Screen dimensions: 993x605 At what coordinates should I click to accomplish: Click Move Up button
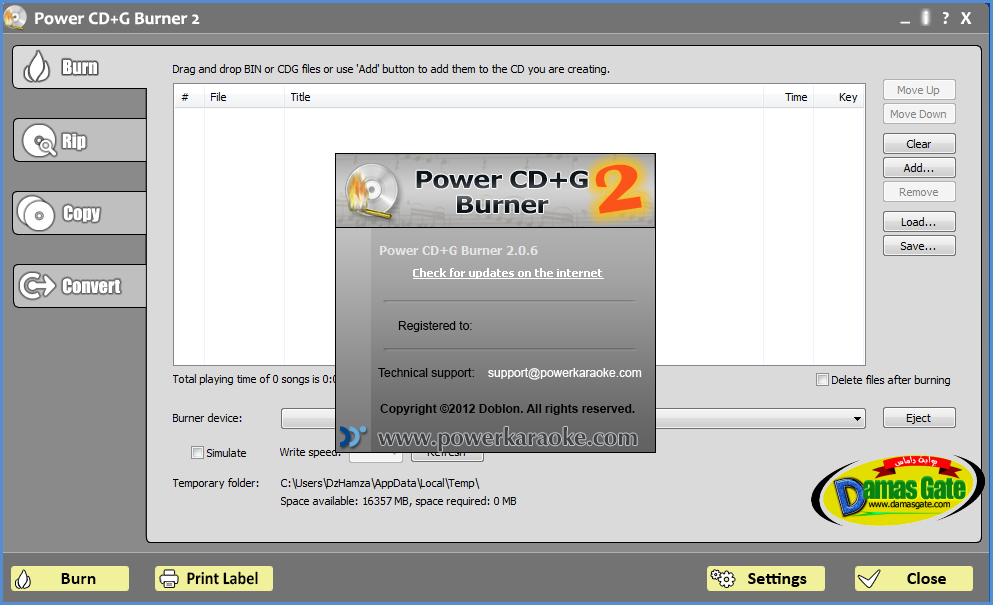pyautogui.click(x=919, y=90)
